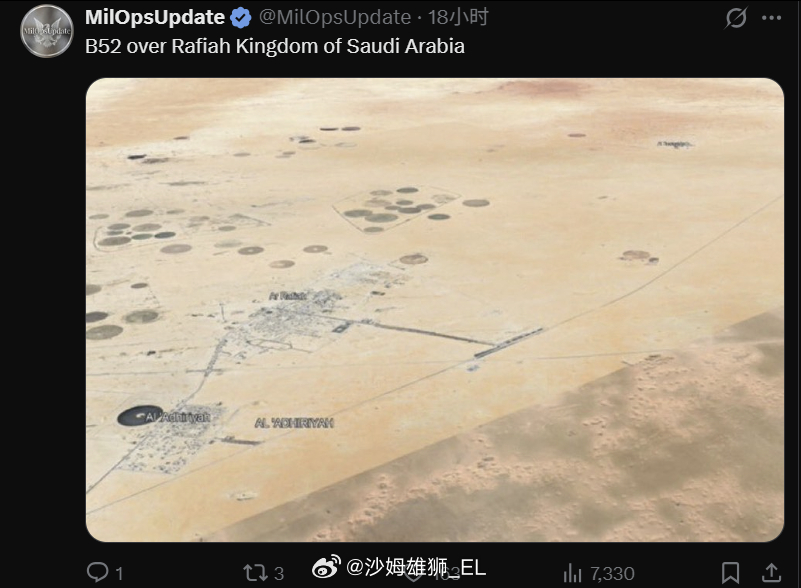Viewport: 801px width, 588px height.
Task: Click the reply count showing 1
Action: (119, 574)
